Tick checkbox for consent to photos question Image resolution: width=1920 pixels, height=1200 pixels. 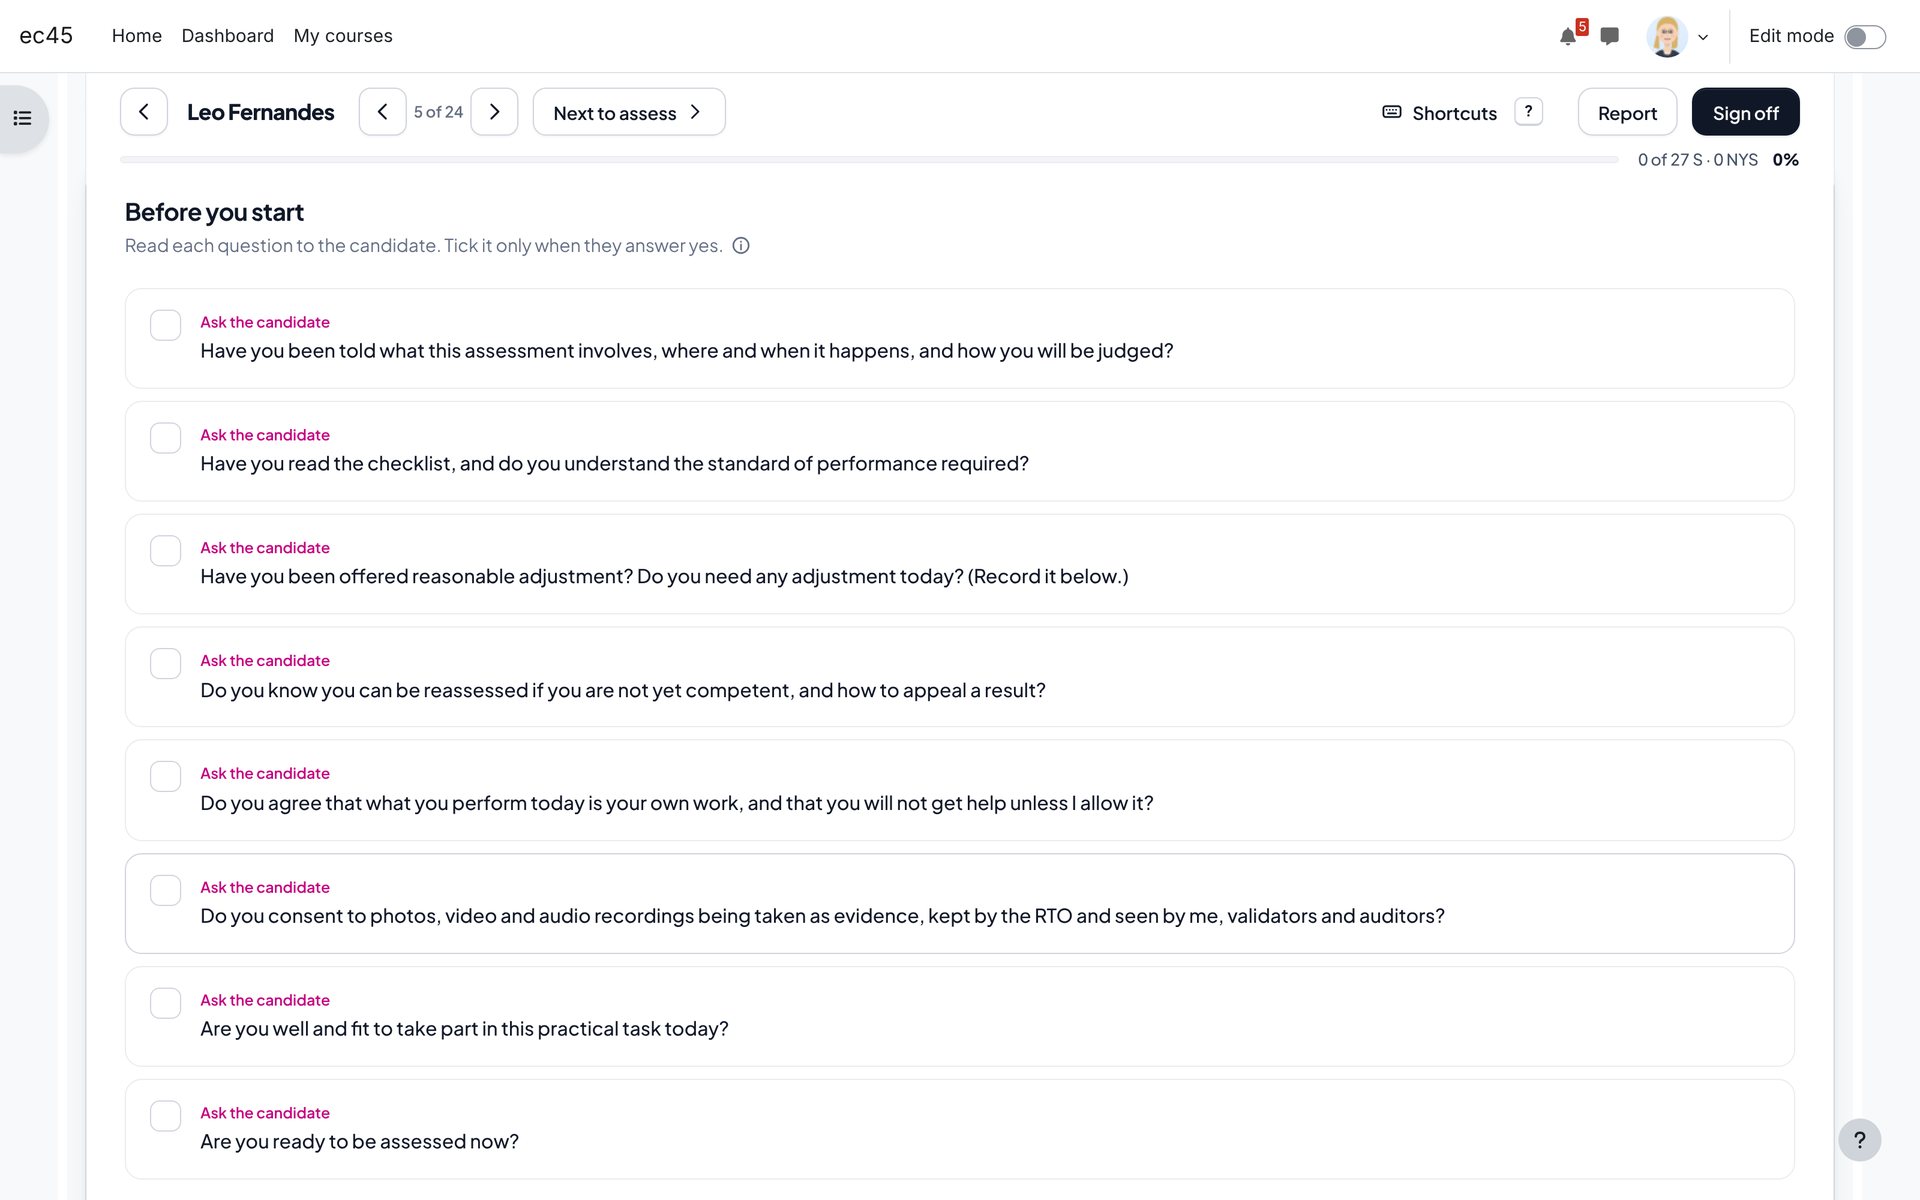(165, 890)
